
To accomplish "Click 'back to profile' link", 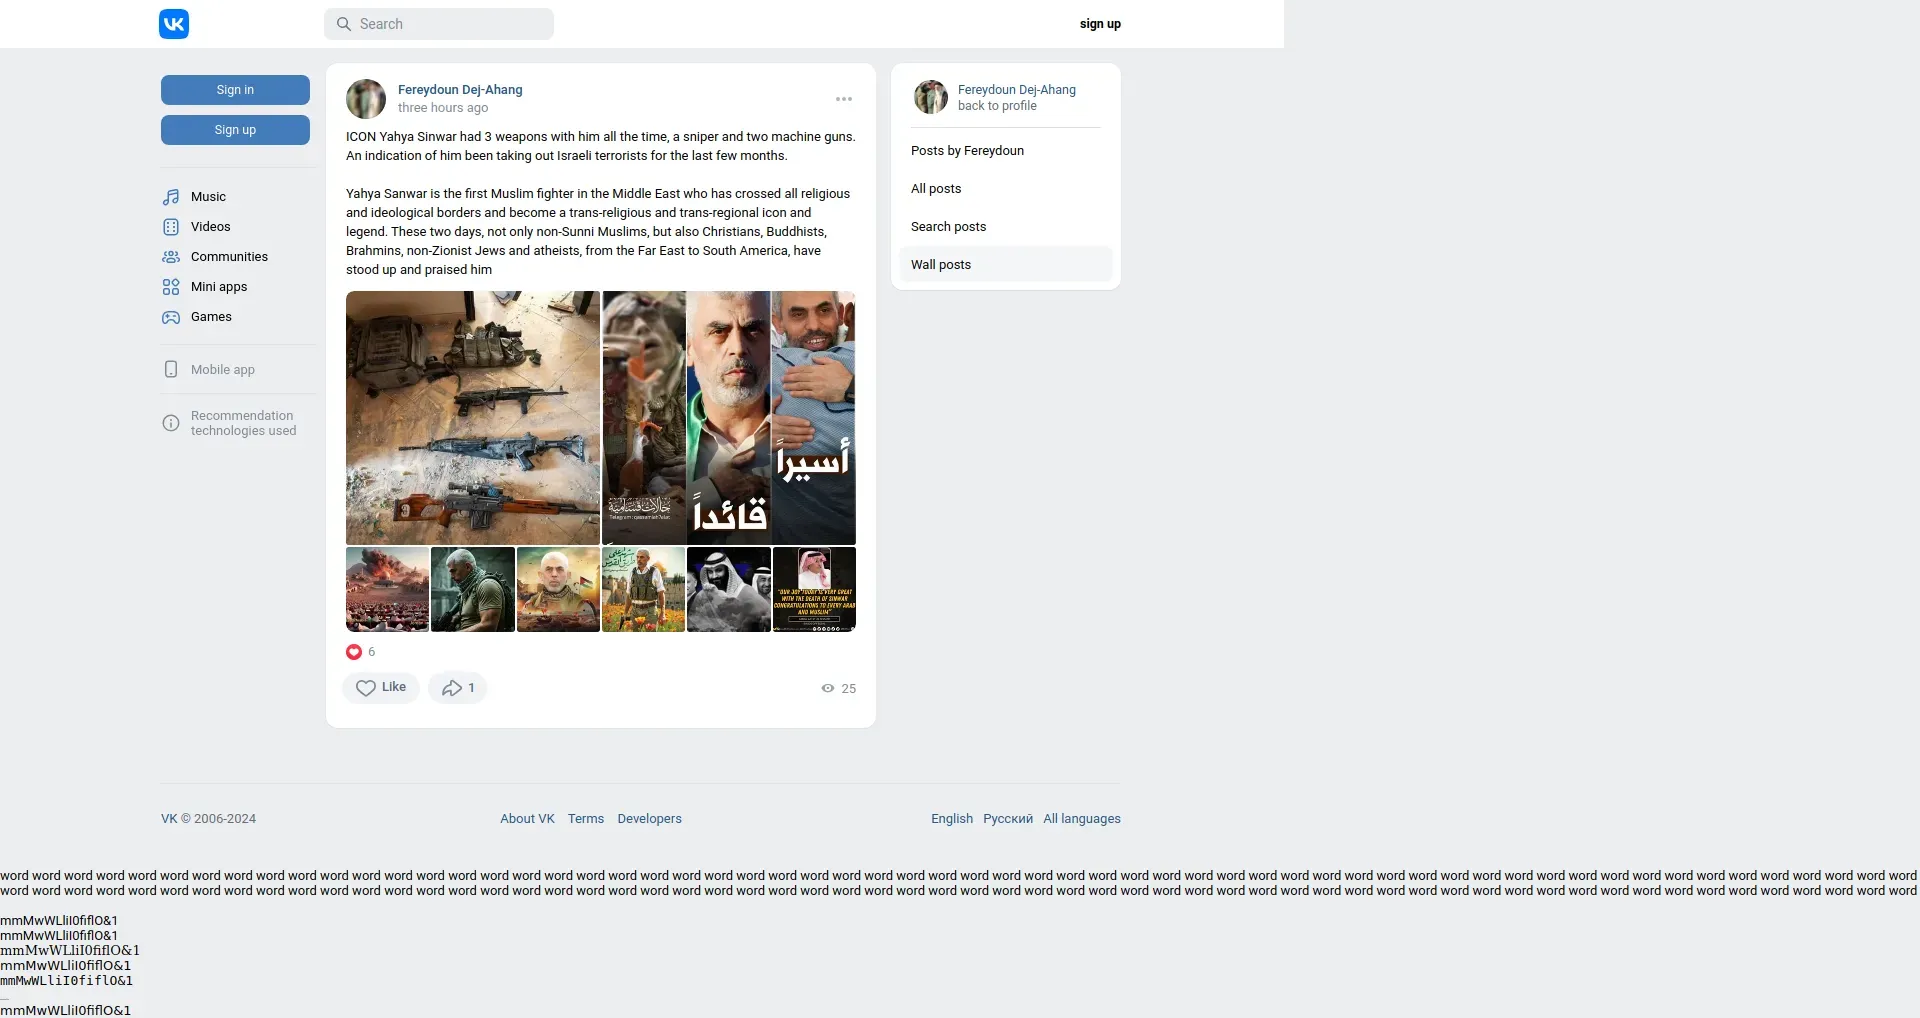I will 997,106.
